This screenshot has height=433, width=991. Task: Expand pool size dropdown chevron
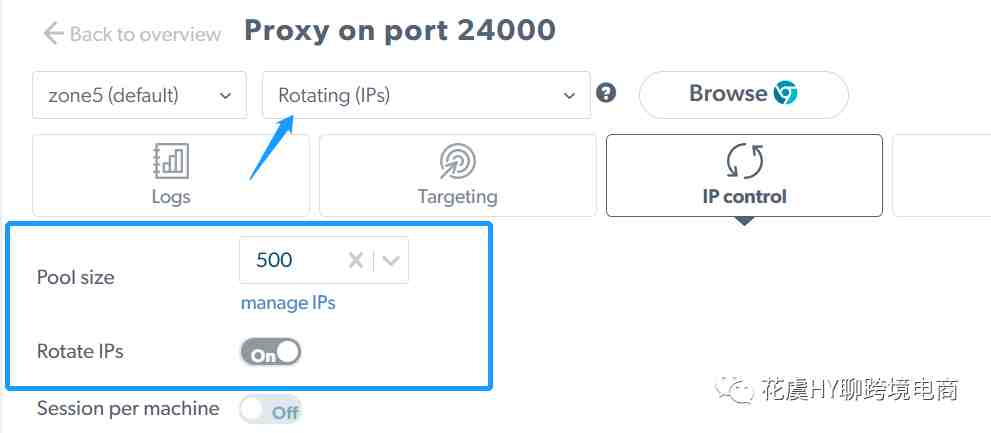click(391, 260)
